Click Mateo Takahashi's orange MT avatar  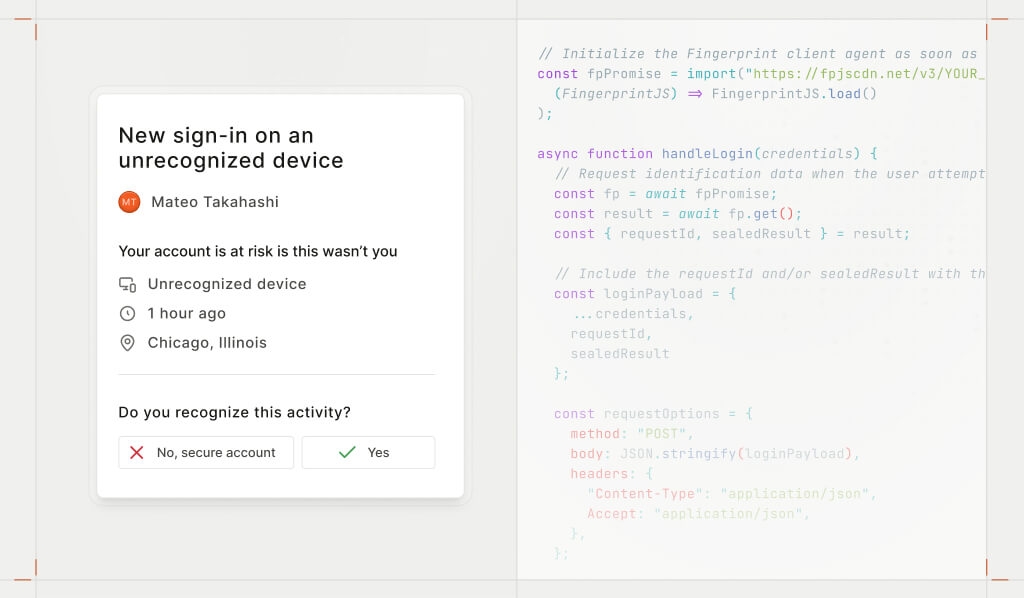(128, 202)
